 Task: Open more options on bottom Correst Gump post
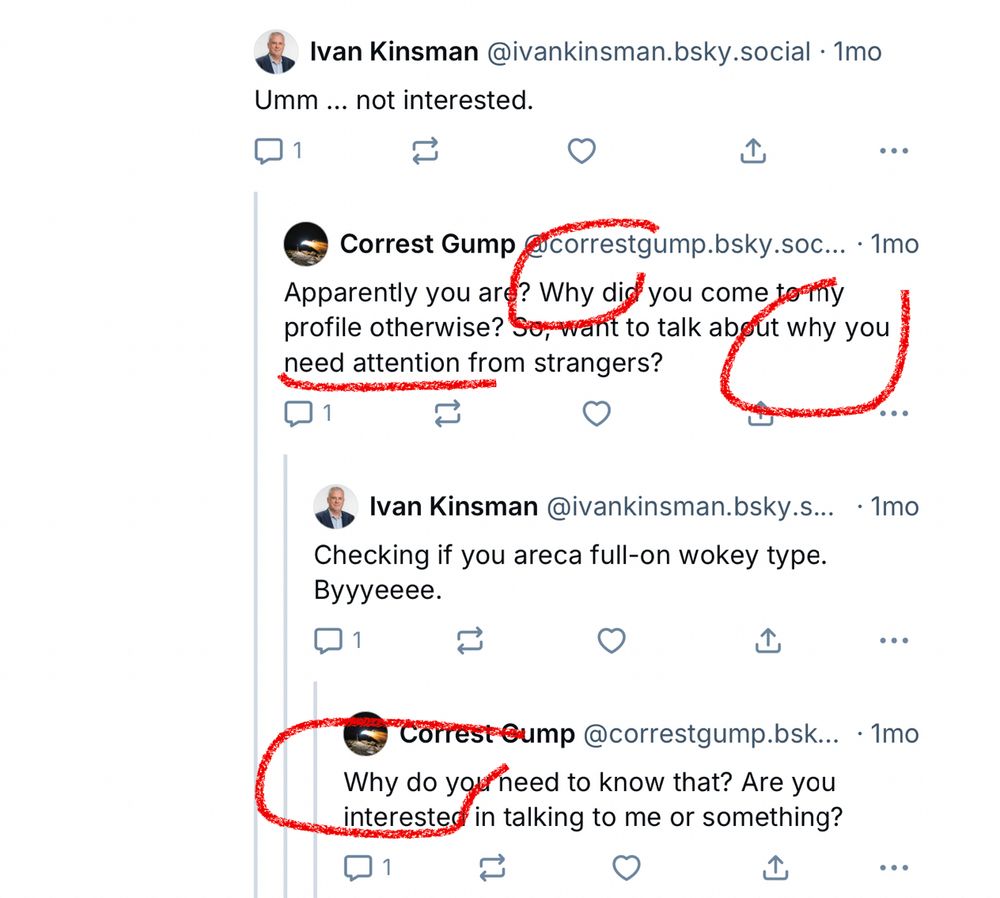(893, 867)
